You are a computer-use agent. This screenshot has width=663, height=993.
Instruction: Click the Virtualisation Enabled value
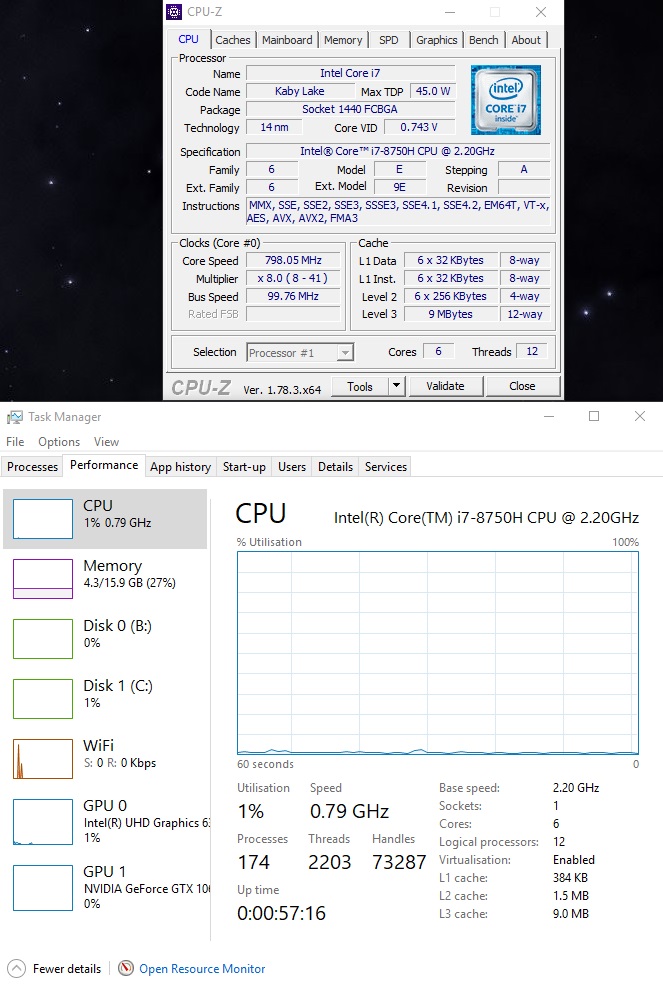click(x=574, y=860)
